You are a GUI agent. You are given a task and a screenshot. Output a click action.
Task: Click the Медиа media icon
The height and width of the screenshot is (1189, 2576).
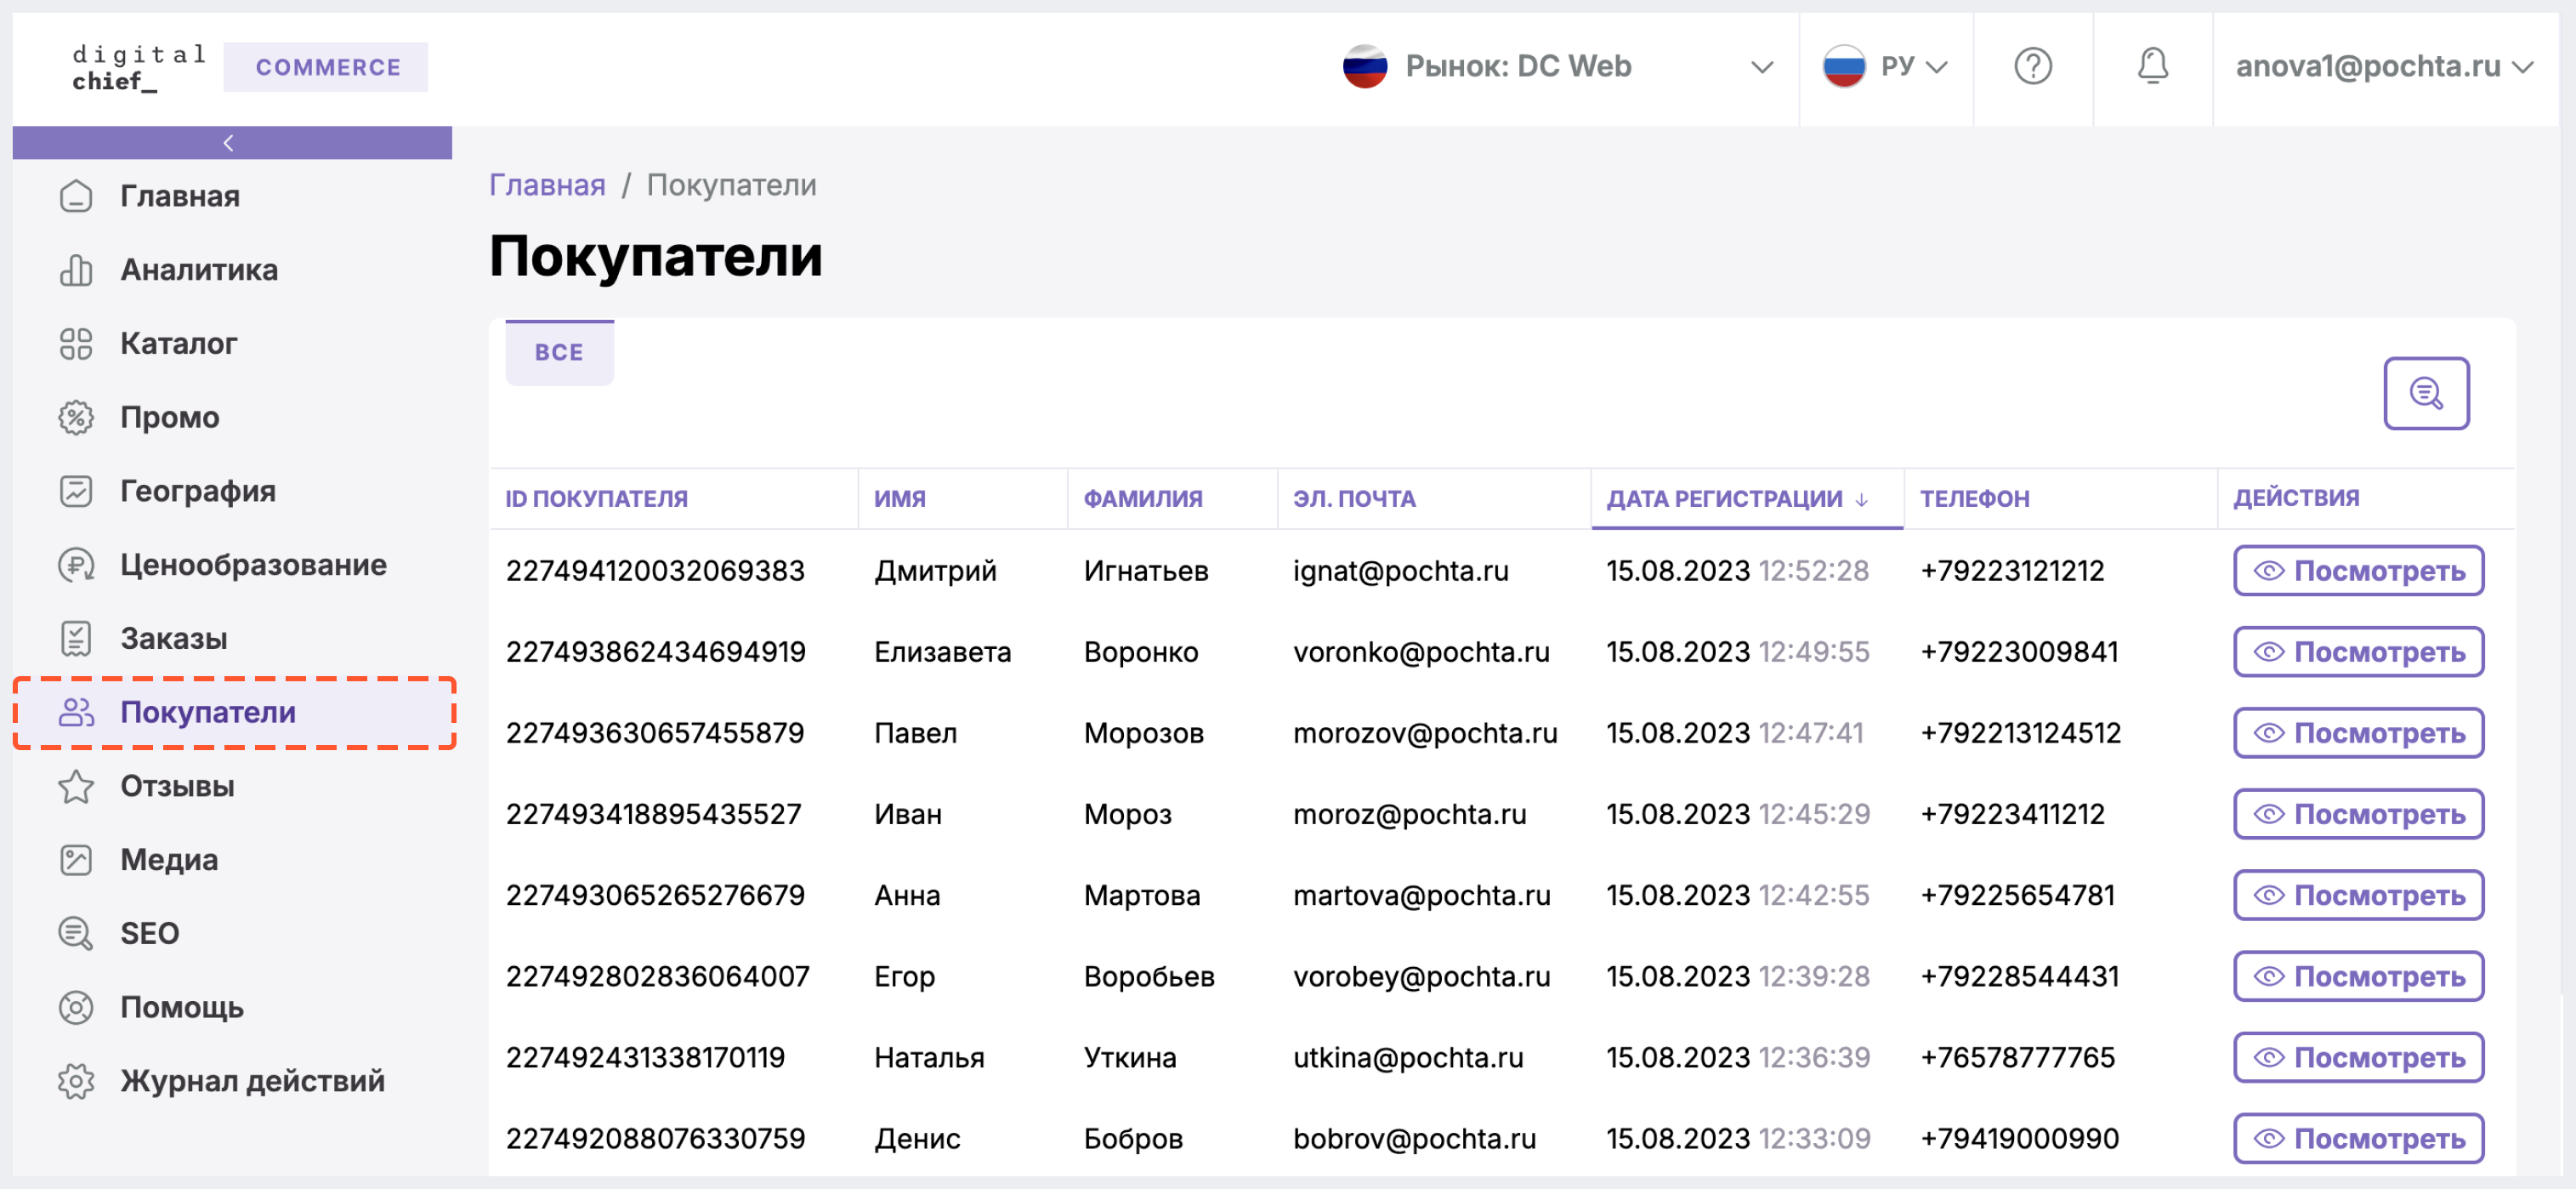click(76, 858)
